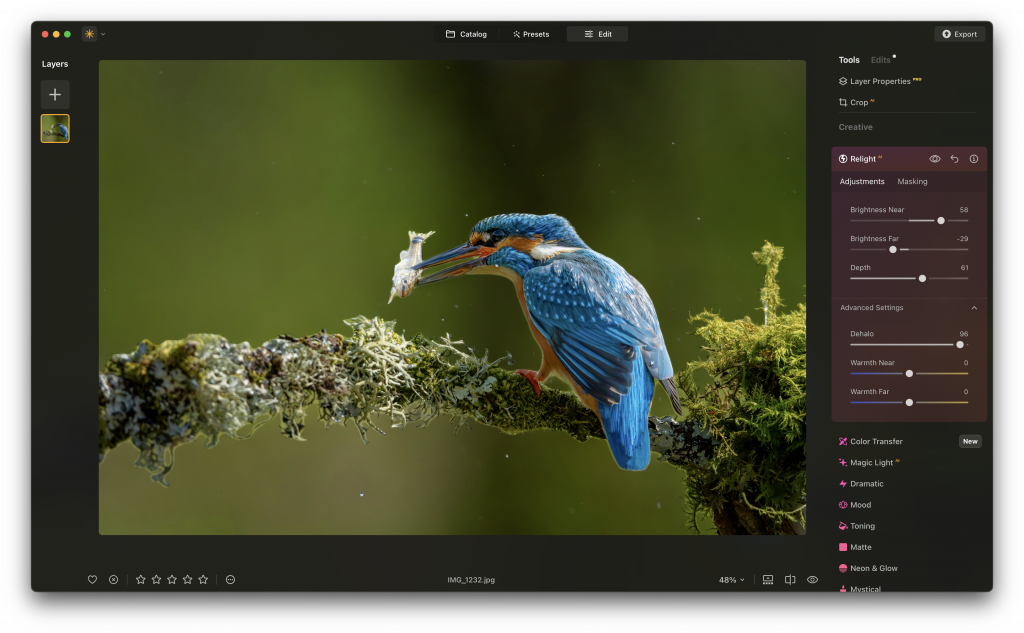Rate the photo one star
Viewport: 1024px width, 633px height.
[140, 579]
